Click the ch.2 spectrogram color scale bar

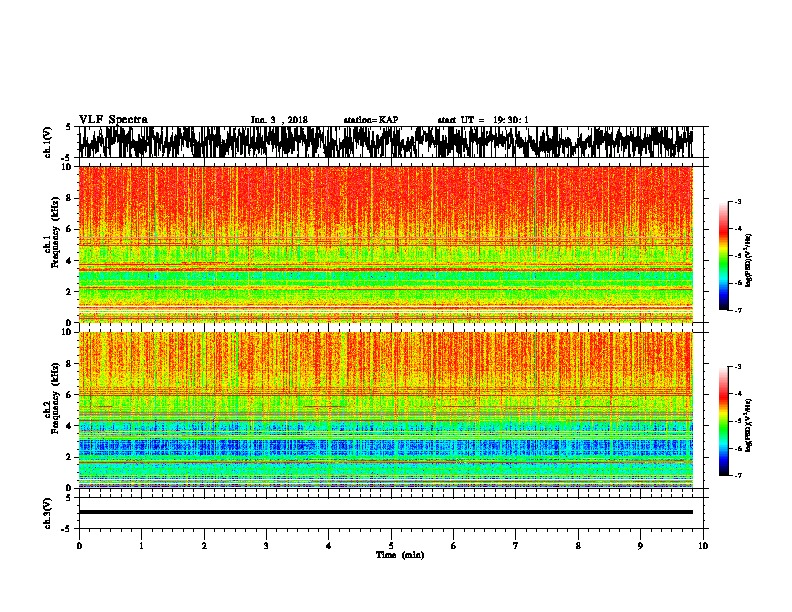pos(723,421)
